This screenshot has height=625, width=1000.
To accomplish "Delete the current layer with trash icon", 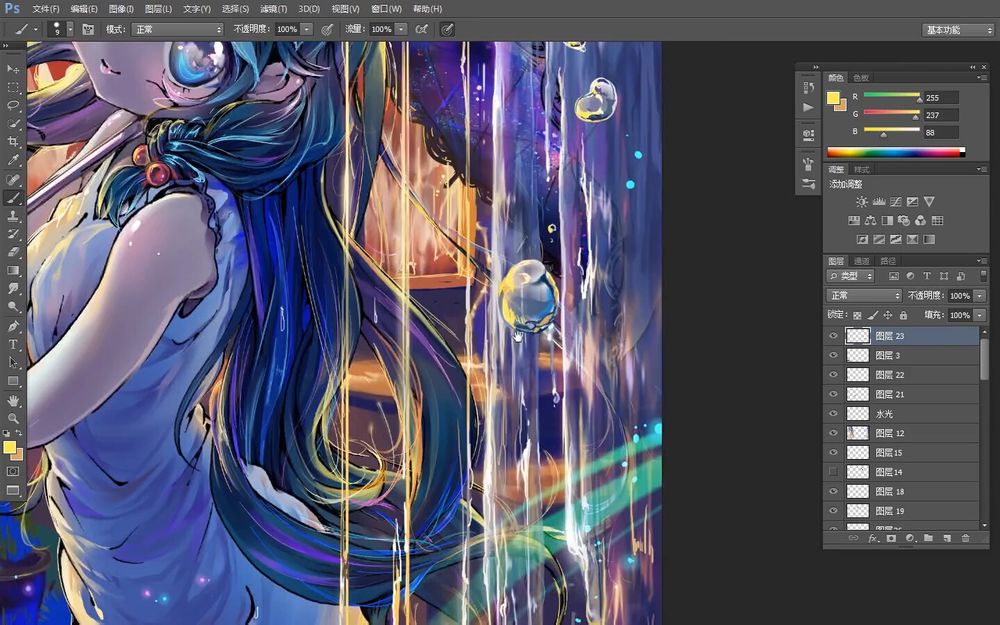I will [966, 538].
